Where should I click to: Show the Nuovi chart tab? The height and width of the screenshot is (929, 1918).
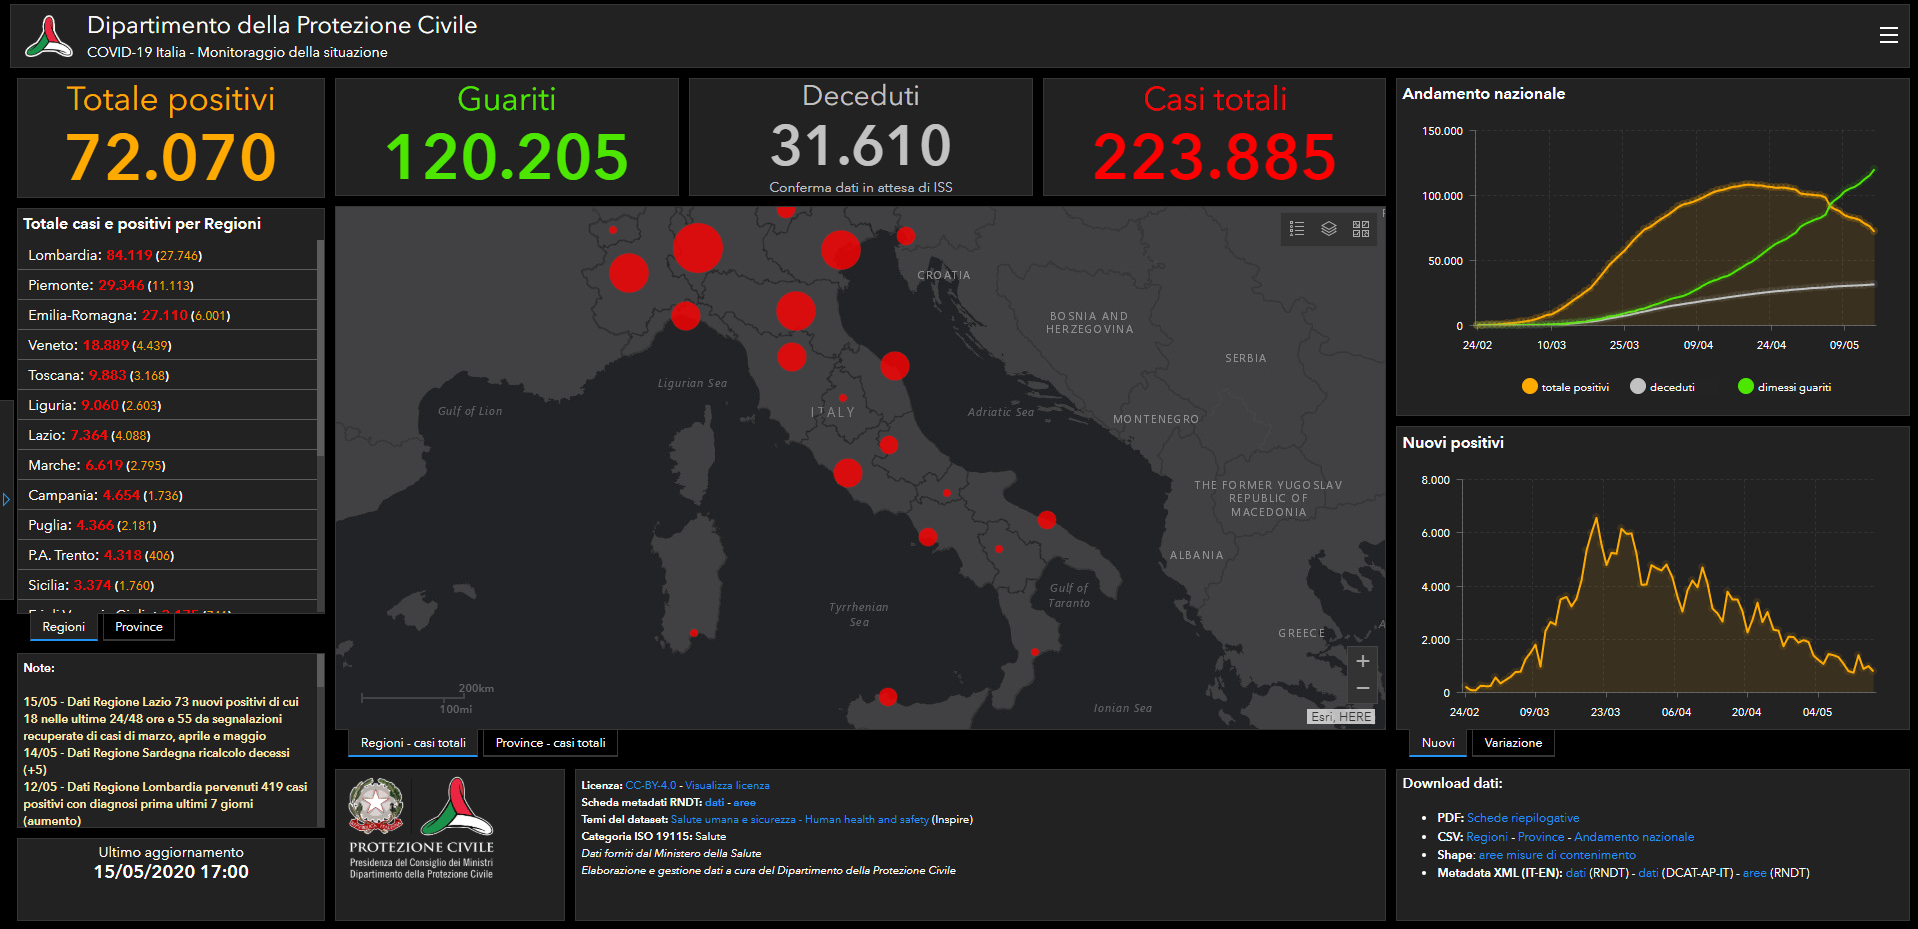[x=1438, y=743]
